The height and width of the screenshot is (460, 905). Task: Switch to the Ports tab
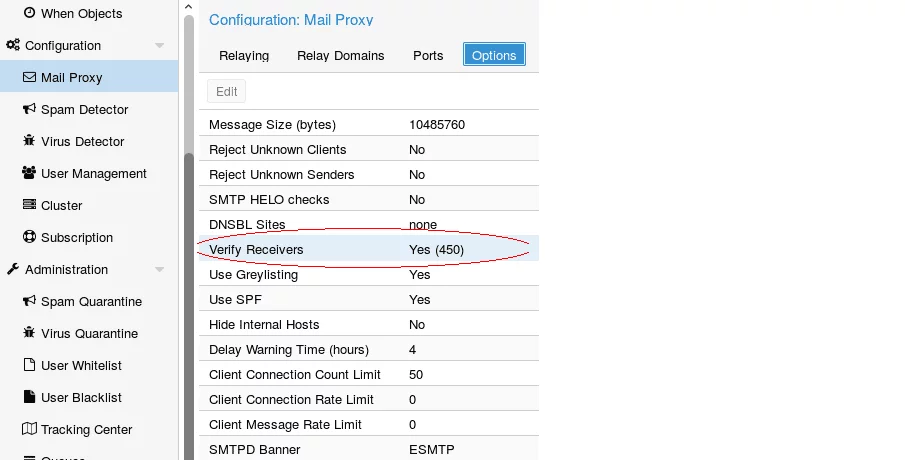[x=428, y=55]
